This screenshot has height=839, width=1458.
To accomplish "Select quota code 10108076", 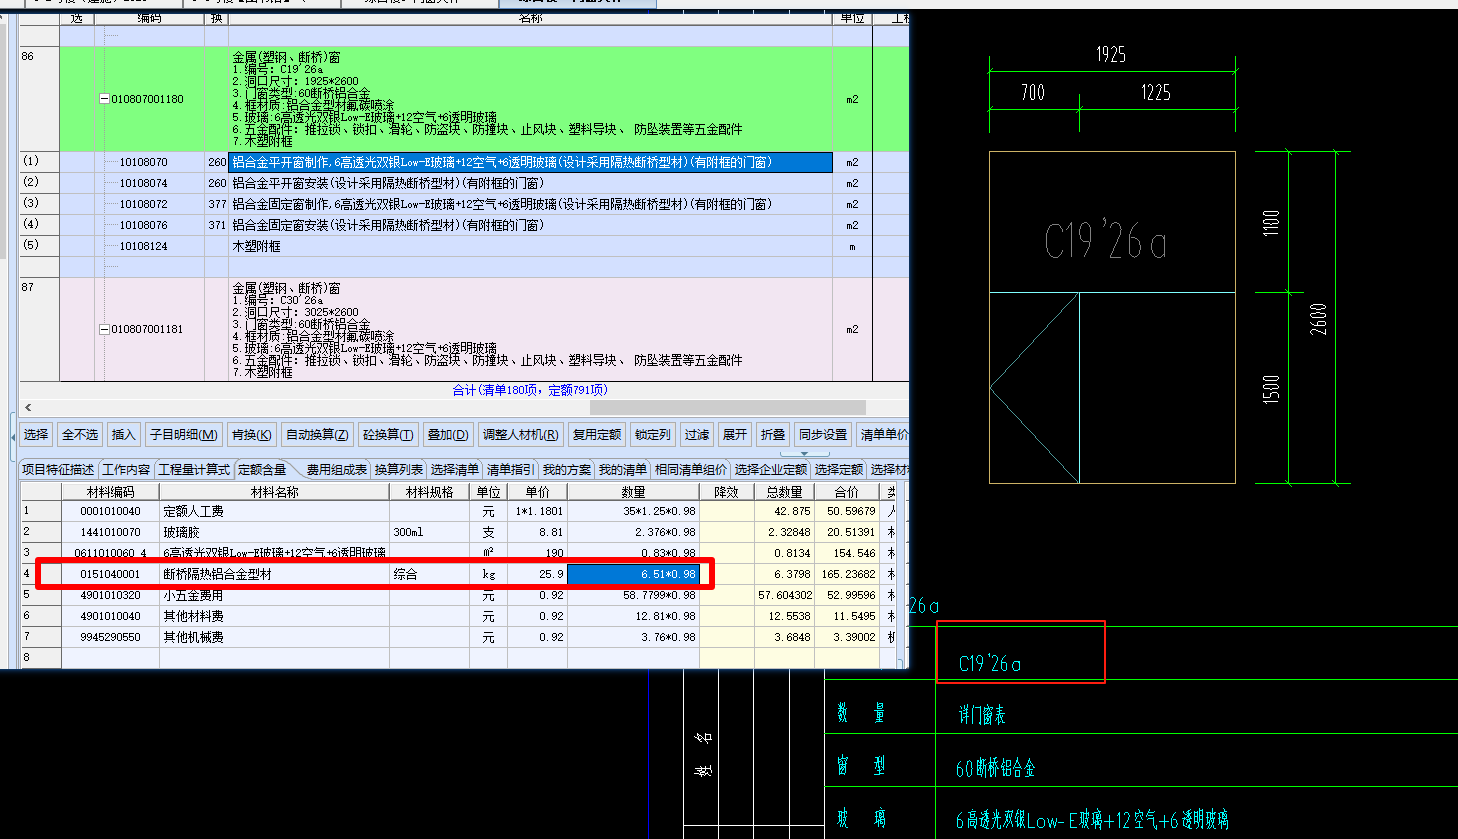I will click(x=144, y=225).
